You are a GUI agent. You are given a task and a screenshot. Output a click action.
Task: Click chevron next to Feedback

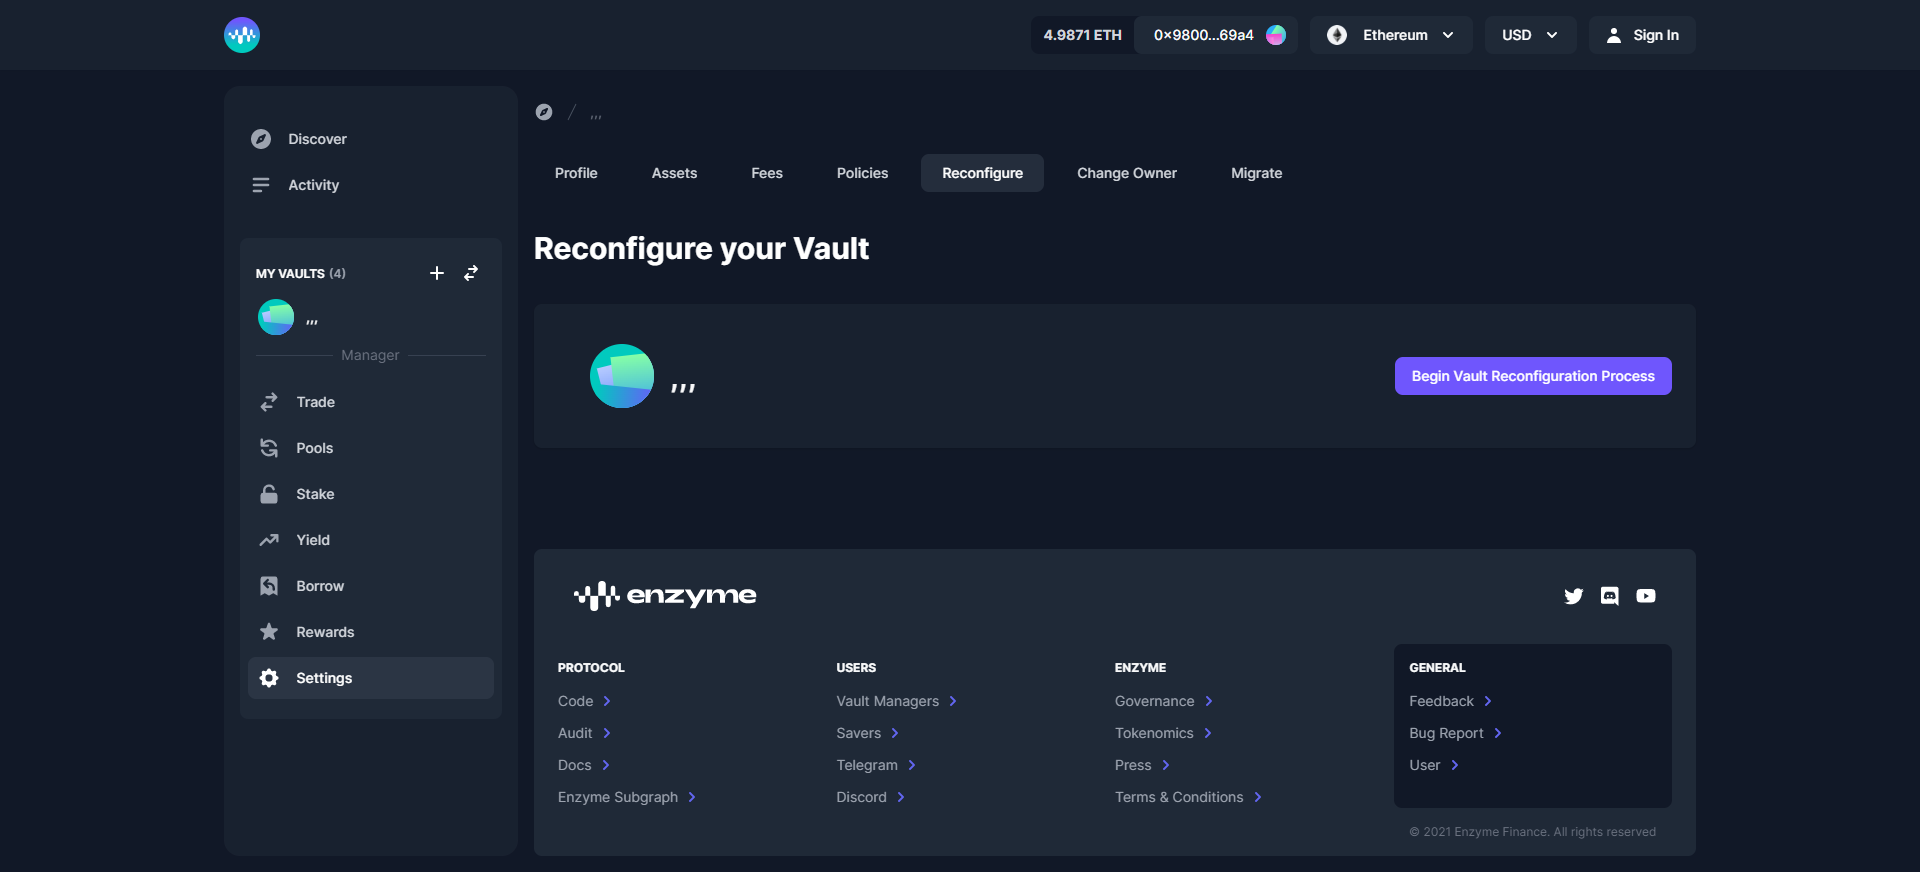pos(1488,701)
